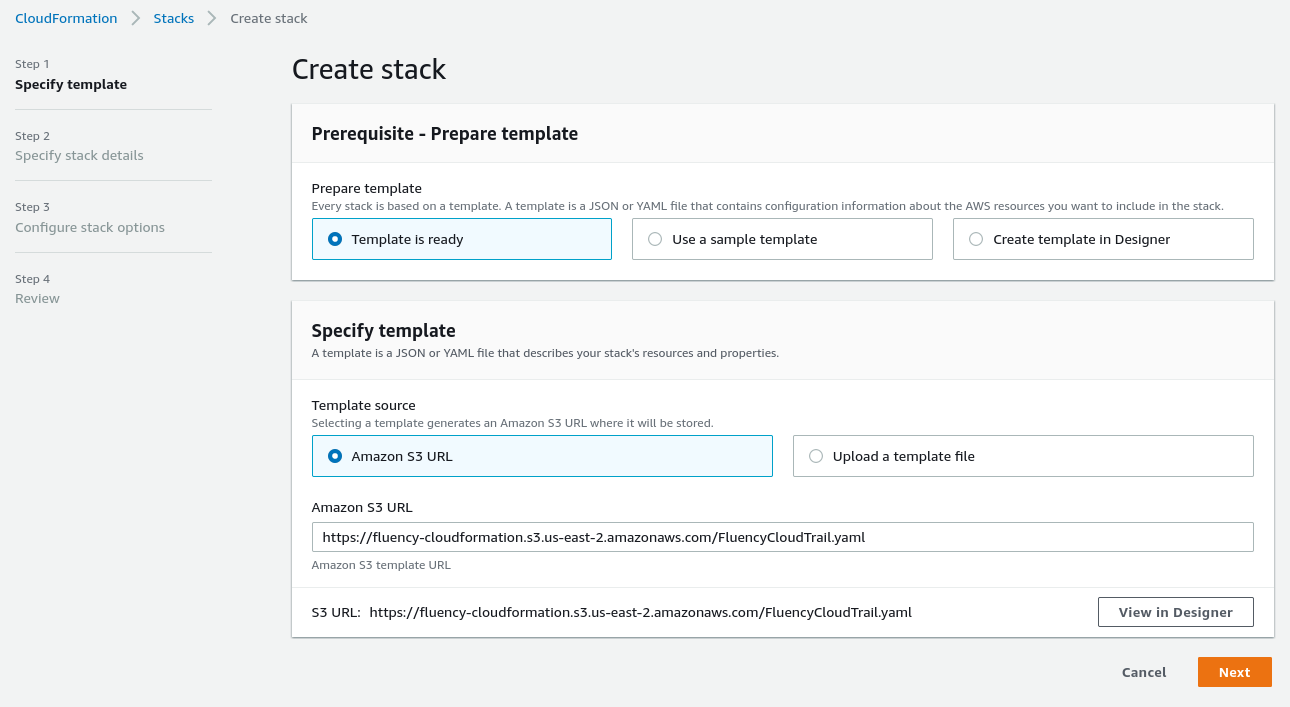
Task: Click the 'Create stack' page heading
Action: click(369, 69)
